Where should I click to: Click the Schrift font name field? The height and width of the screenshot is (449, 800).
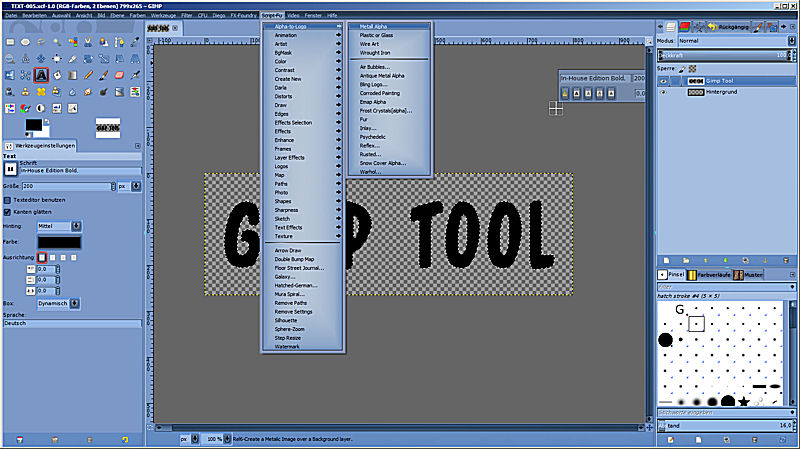(80, 170)
